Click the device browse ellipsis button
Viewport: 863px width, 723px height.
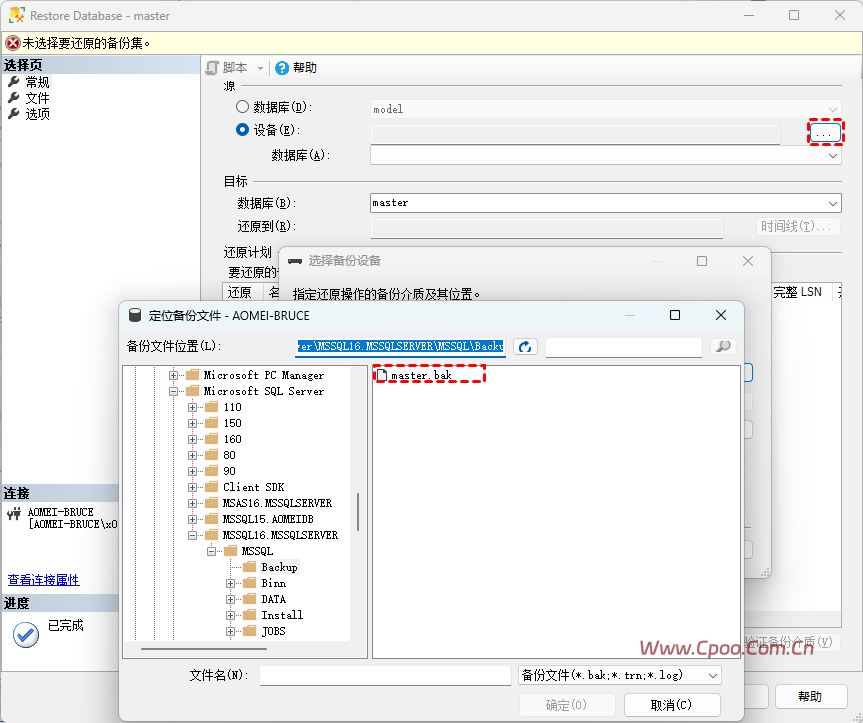click(824, 133)
